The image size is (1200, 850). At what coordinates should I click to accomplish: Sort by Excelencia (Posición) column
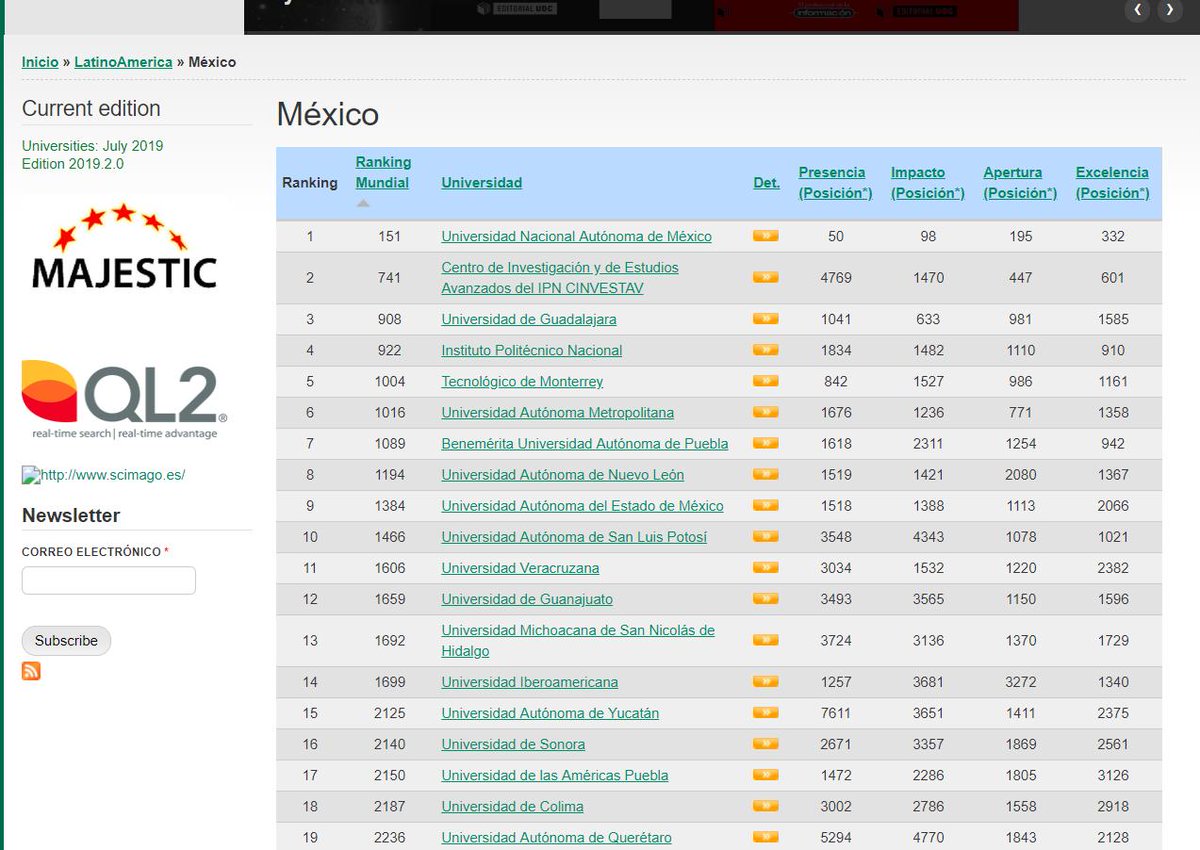(x=1112, y=183)
